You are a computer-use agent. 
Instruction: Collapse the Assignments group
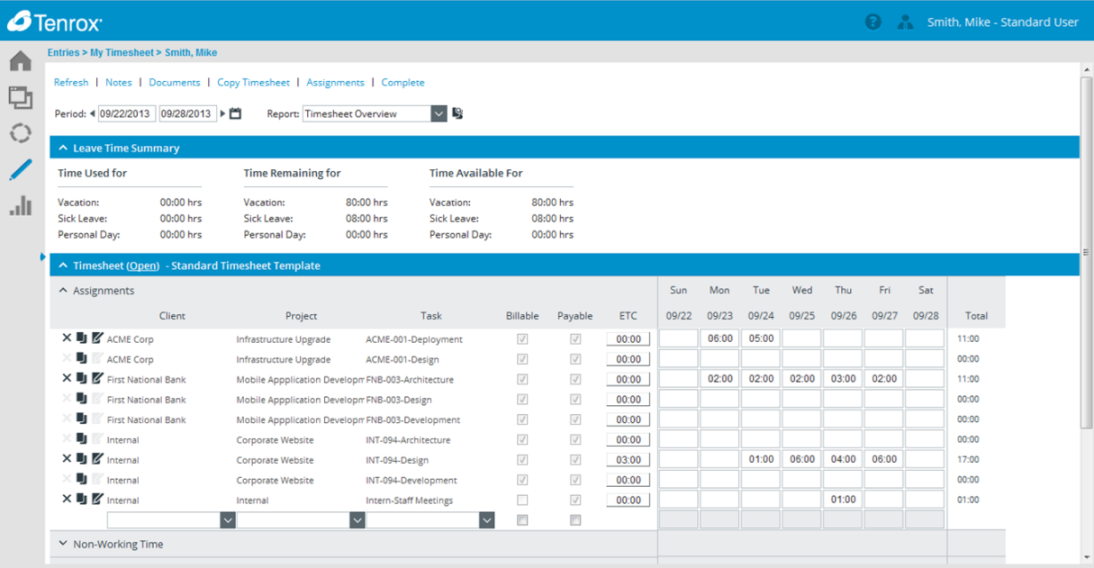[x=63, y=290]
